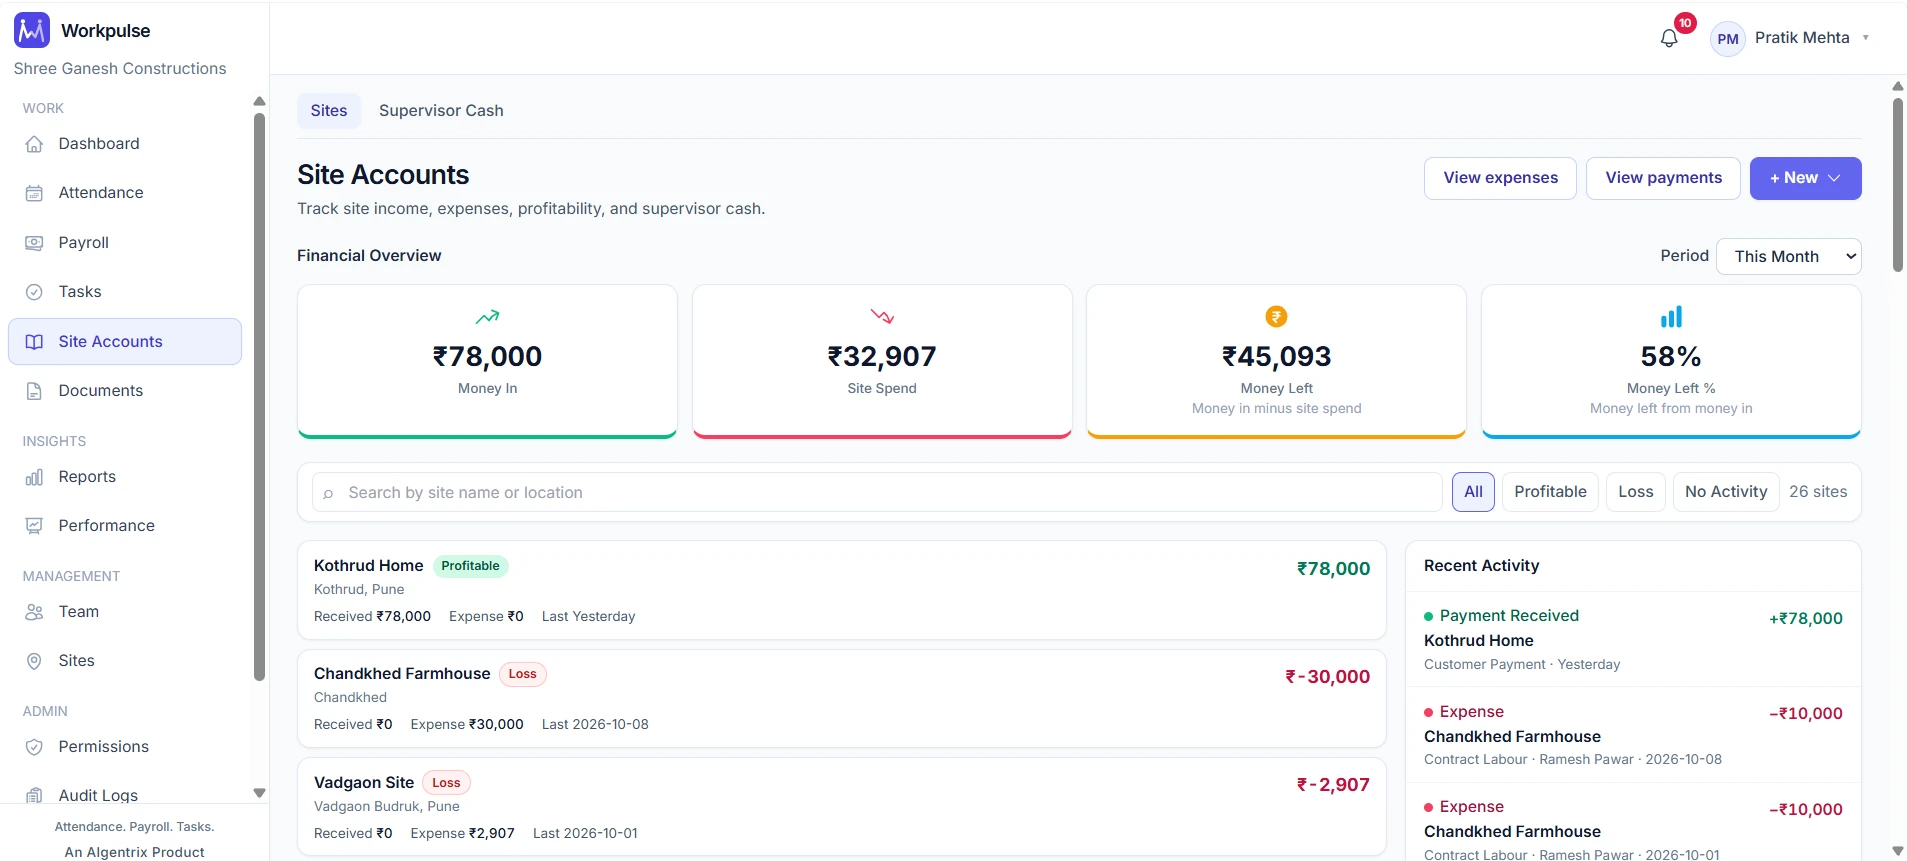Open Team in the sidebar
Image resolution: width=1907 pixels, height=861 pixels.
pyautogui.click(x=125, y=612)
